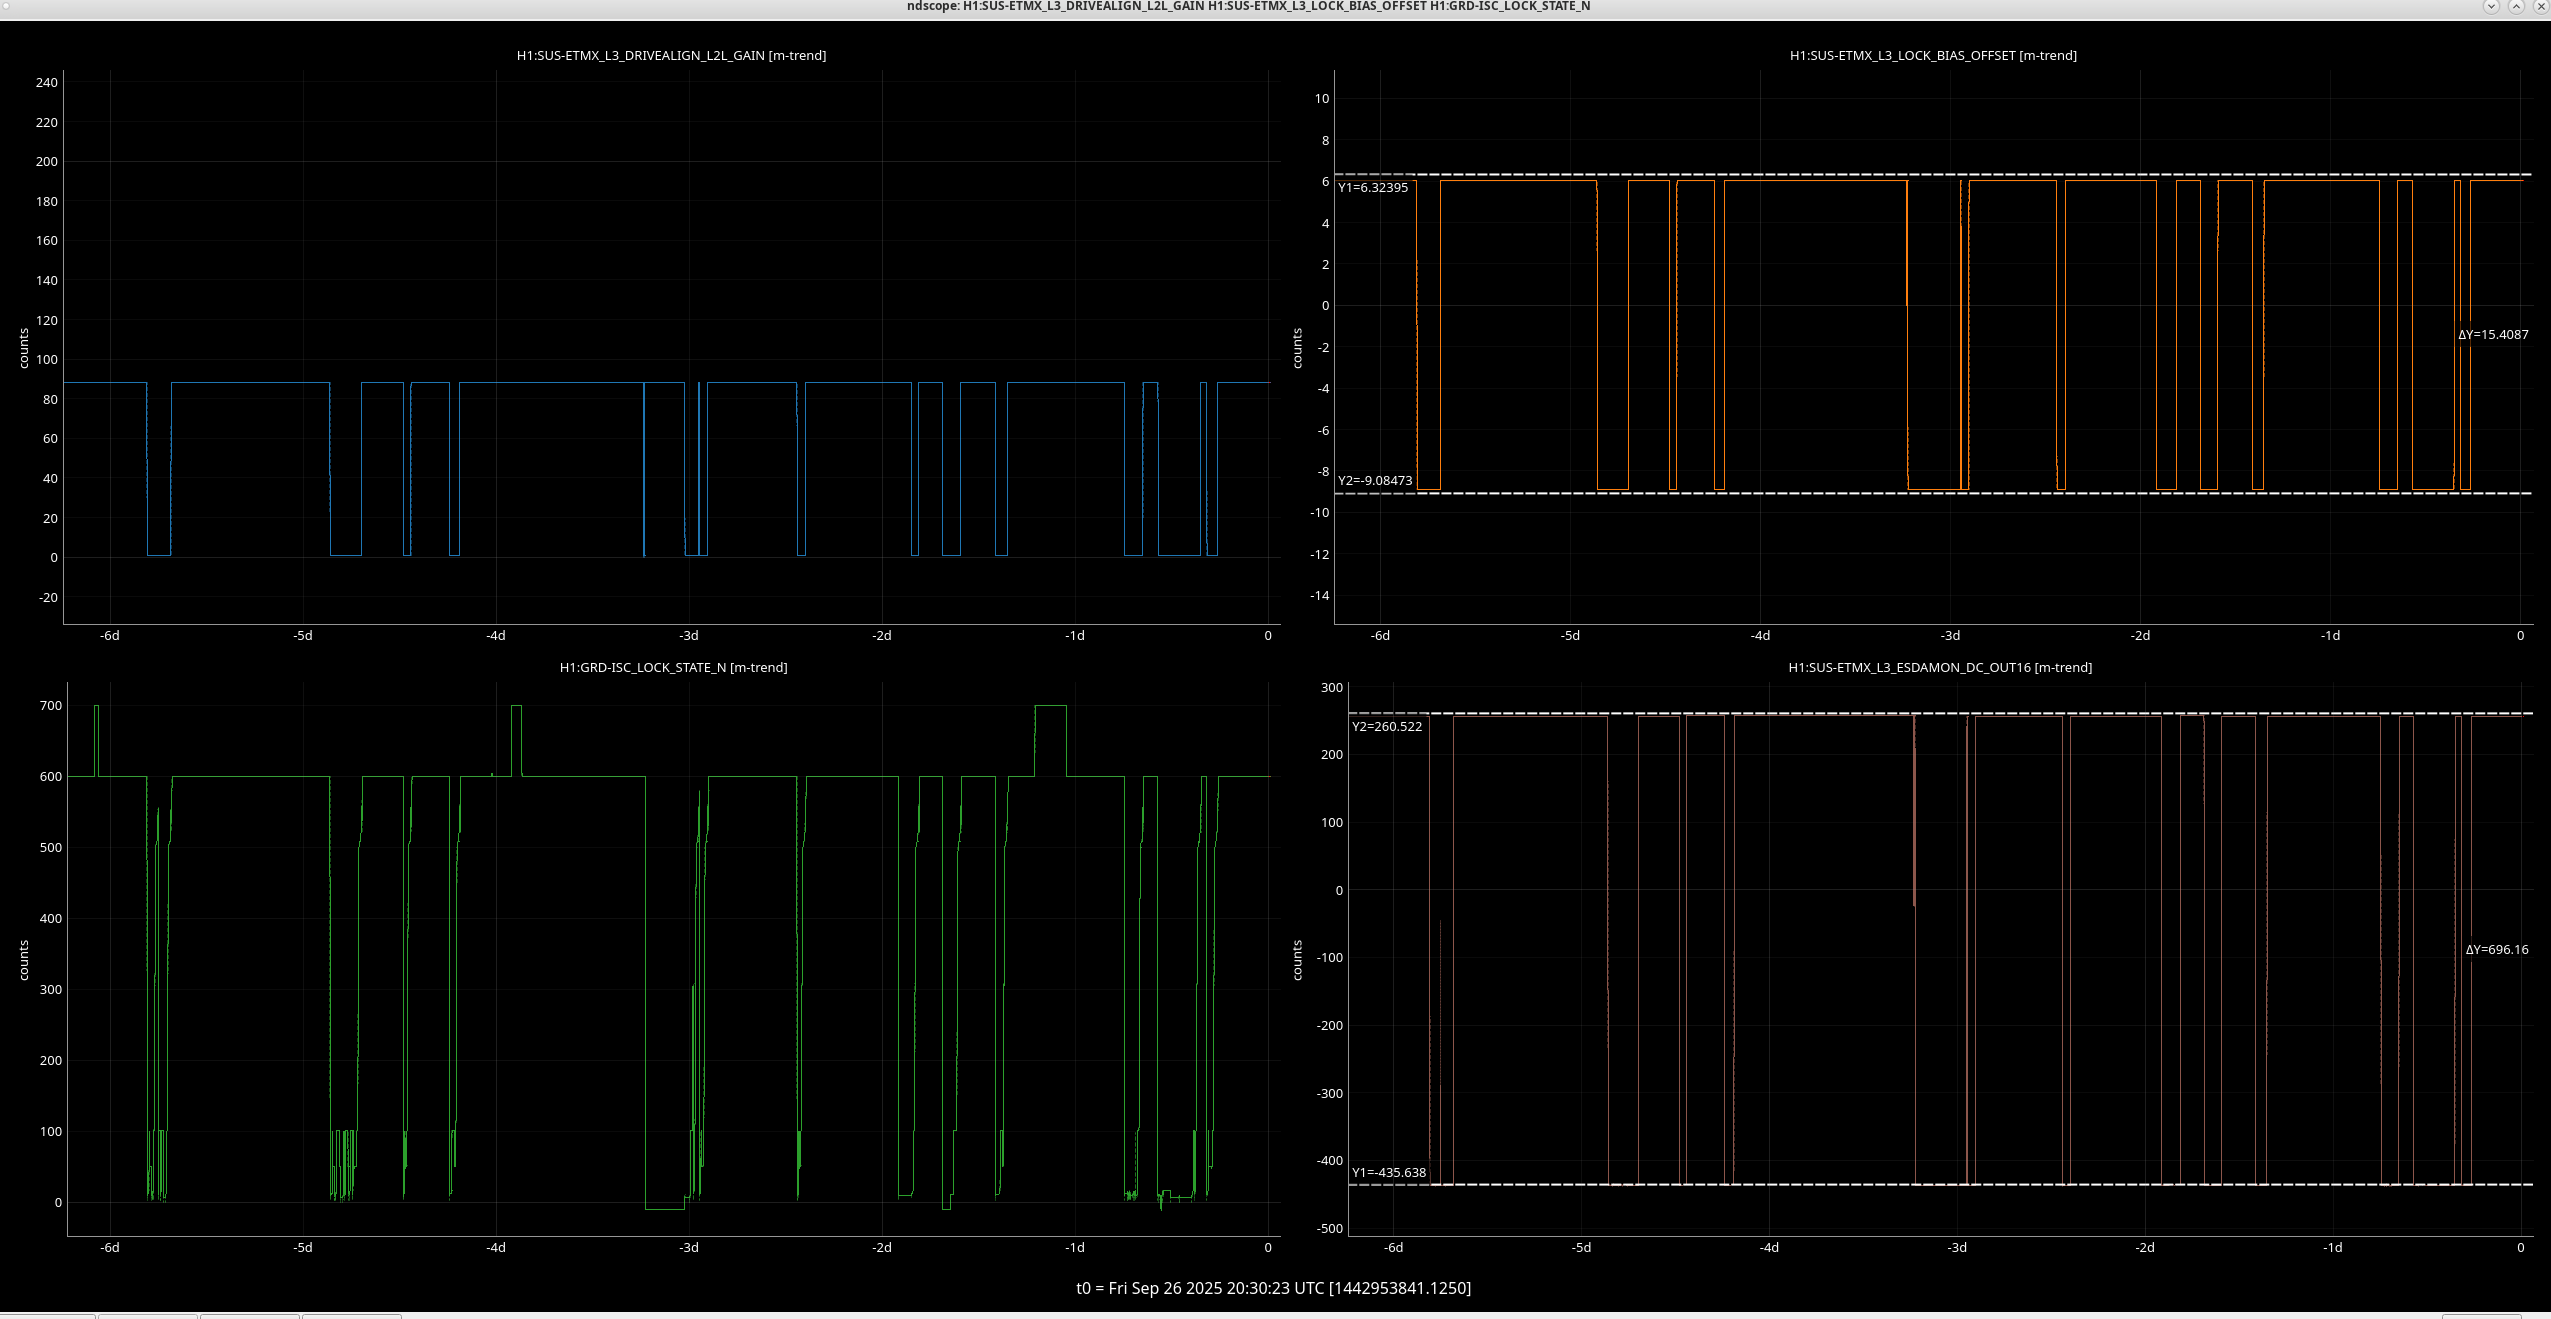Select the Y1=6.32395 cursor label
Image resolution: width=2551 pixels, height=1319 pixels.
[1372, 188]
